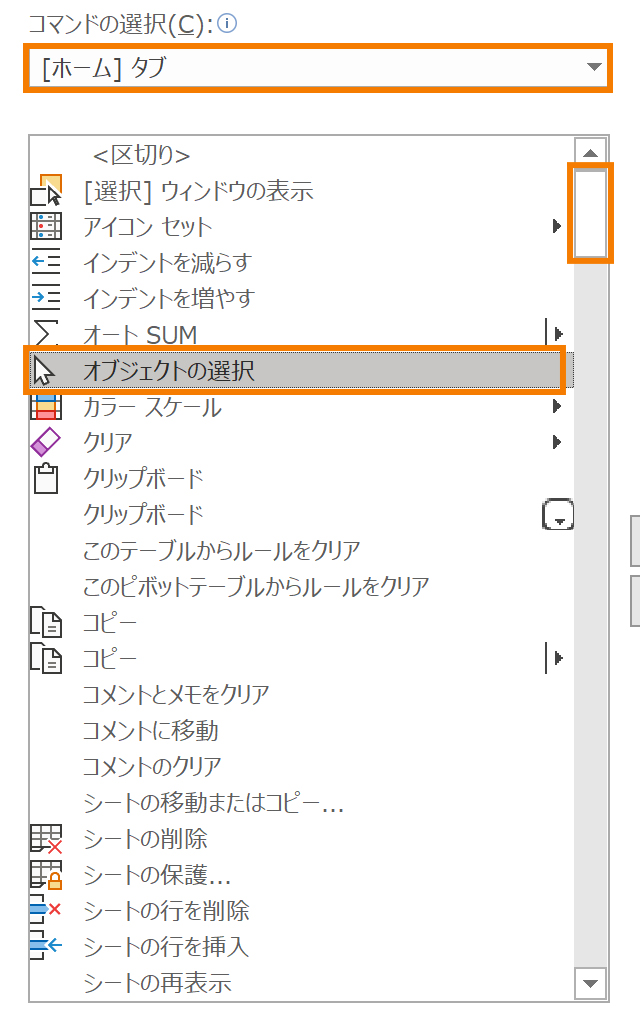Image resolution: width=640 pixels, height=1021 pixels.
Task: Select the コメントに移動 command
Action: [150, 731]
